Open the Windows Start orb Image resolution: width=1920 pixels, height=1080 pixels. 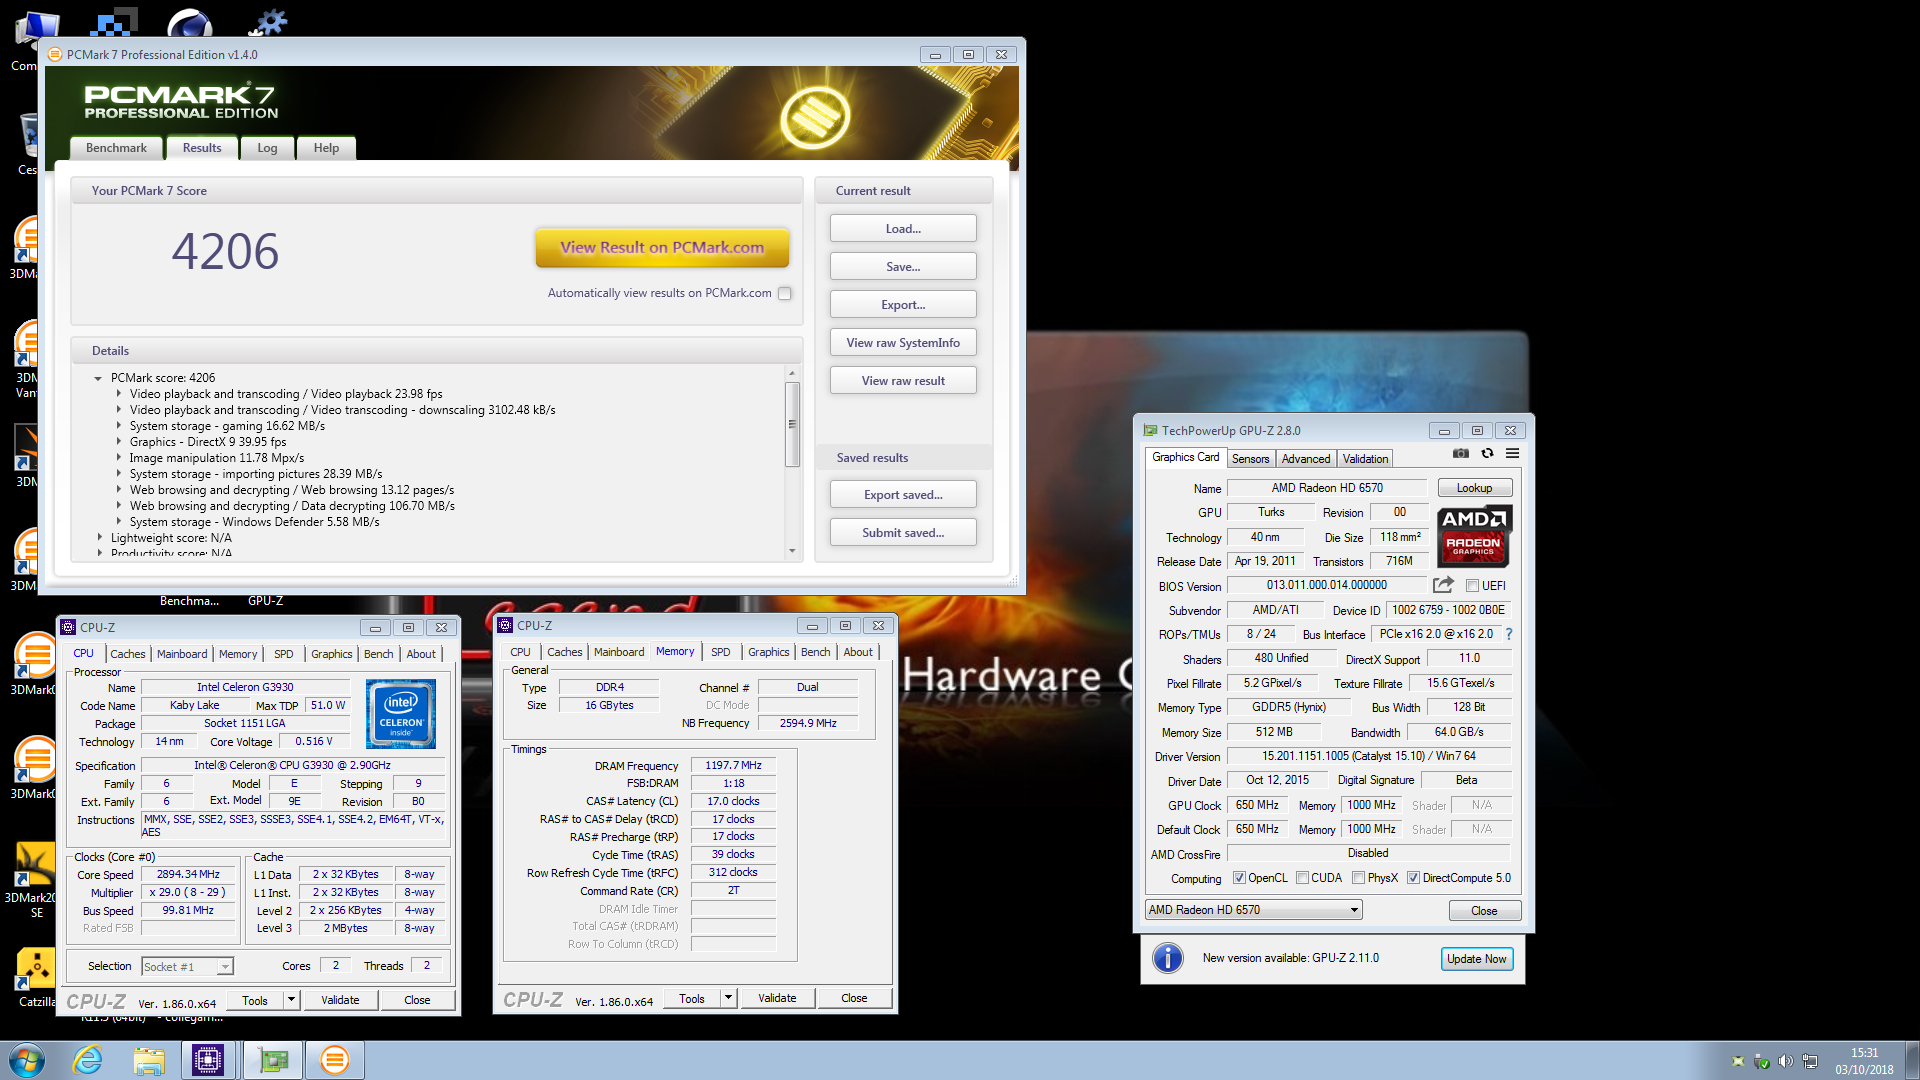point(27,1060)
